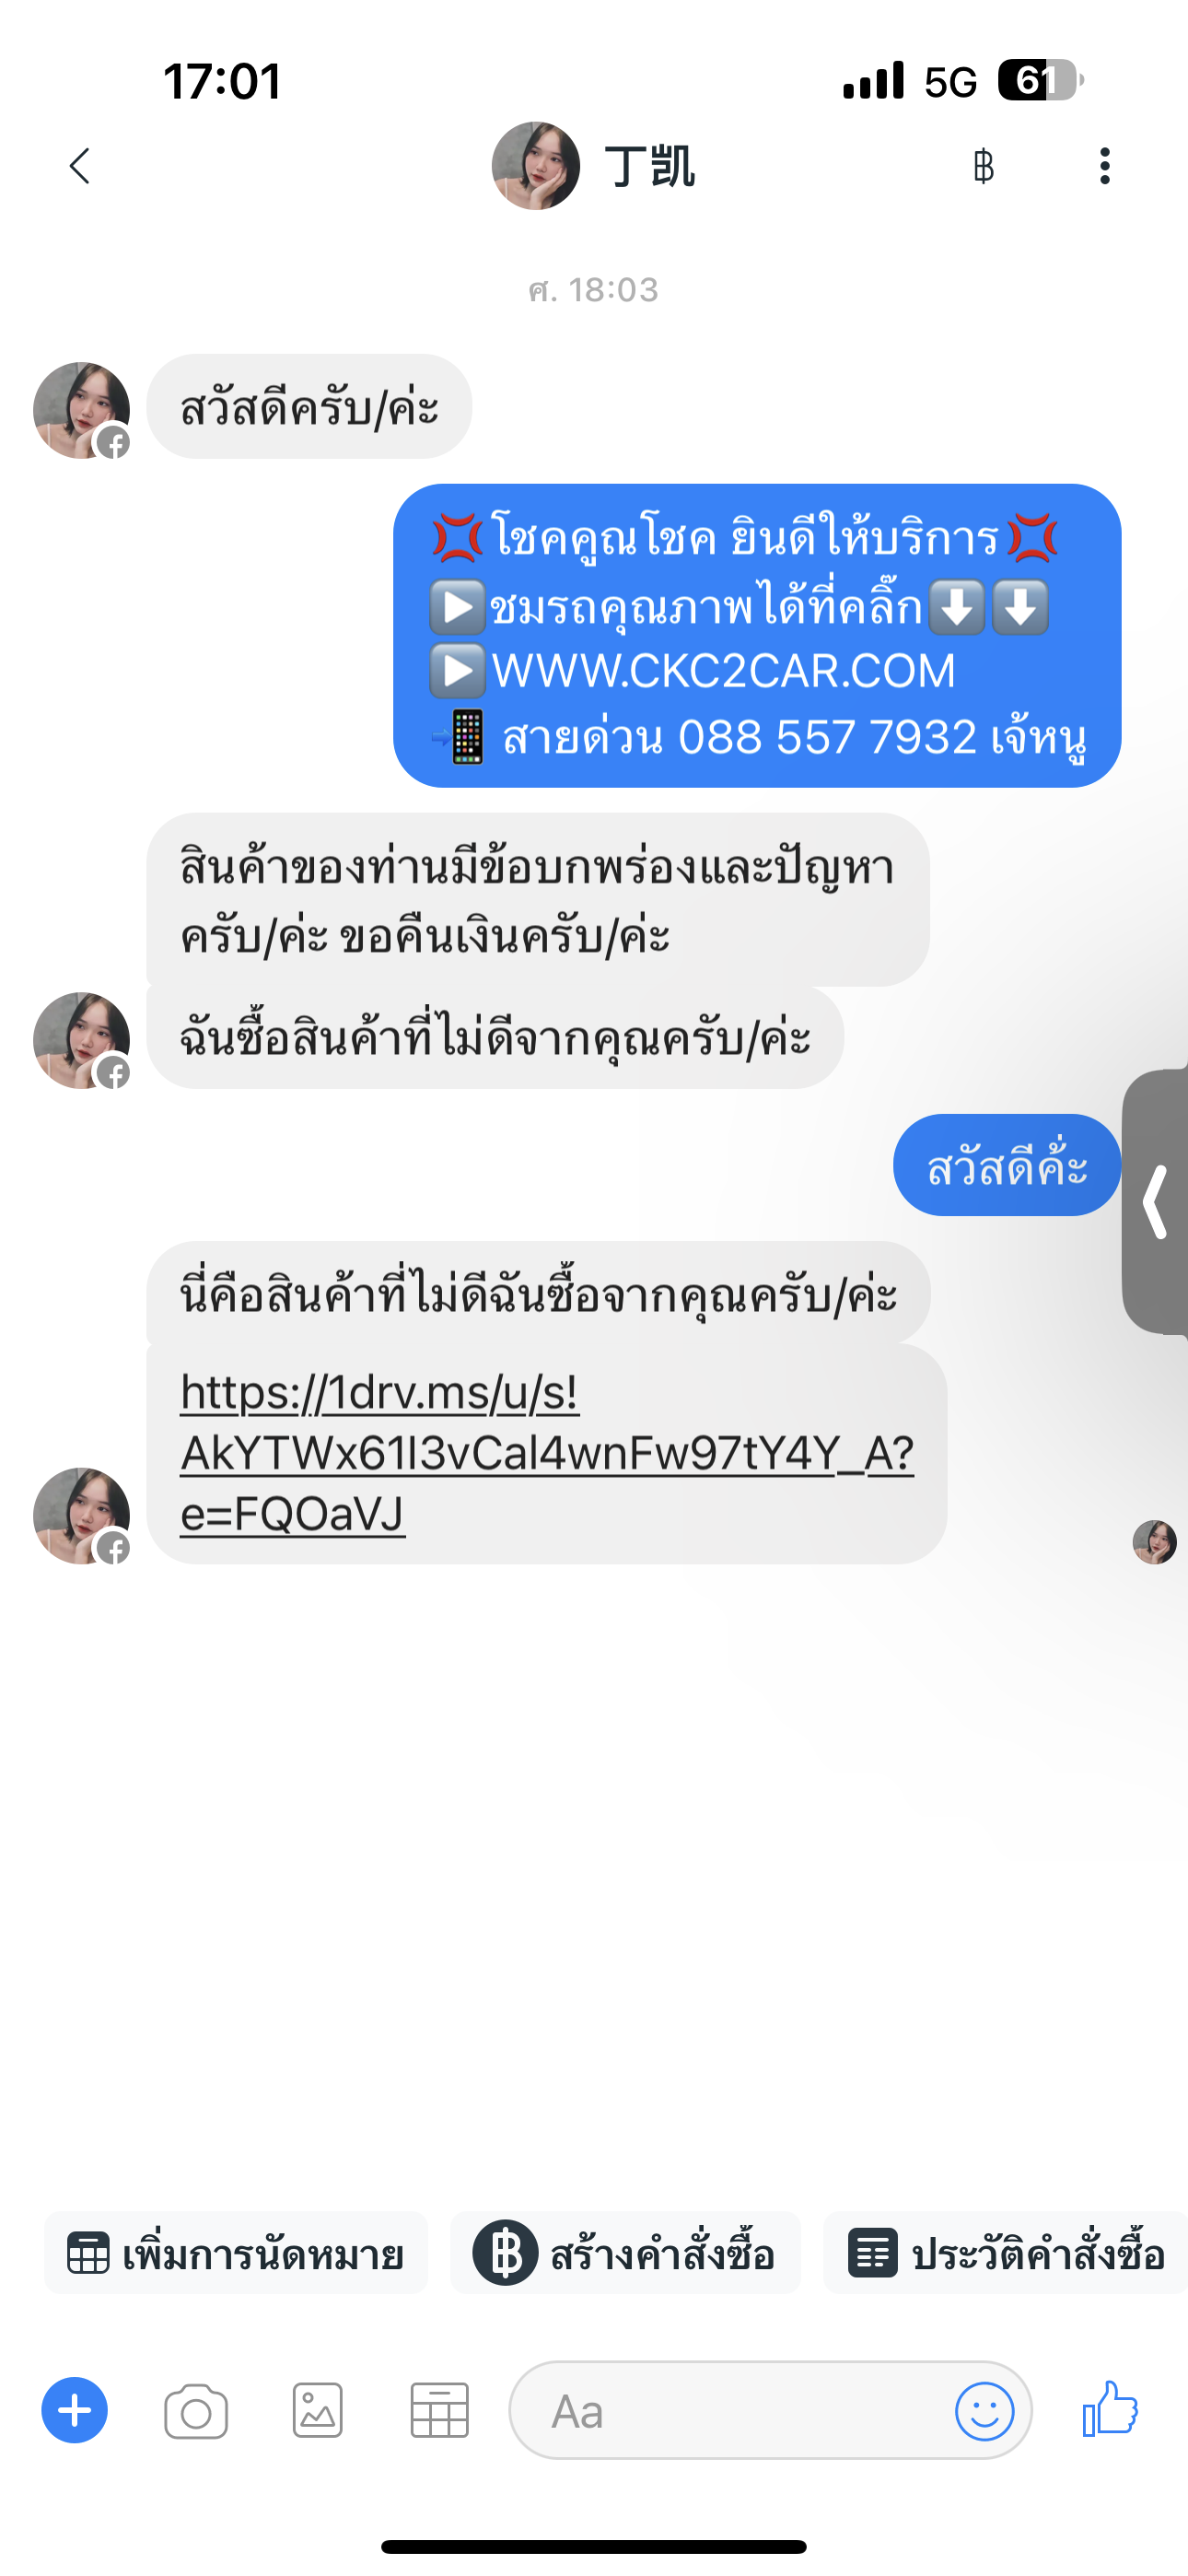Image resolution: width=1188 pixels, height=2576 pixels.
Task: Tap เพิ่มการนัดหมาย quick action
Action: point(236,2253)
